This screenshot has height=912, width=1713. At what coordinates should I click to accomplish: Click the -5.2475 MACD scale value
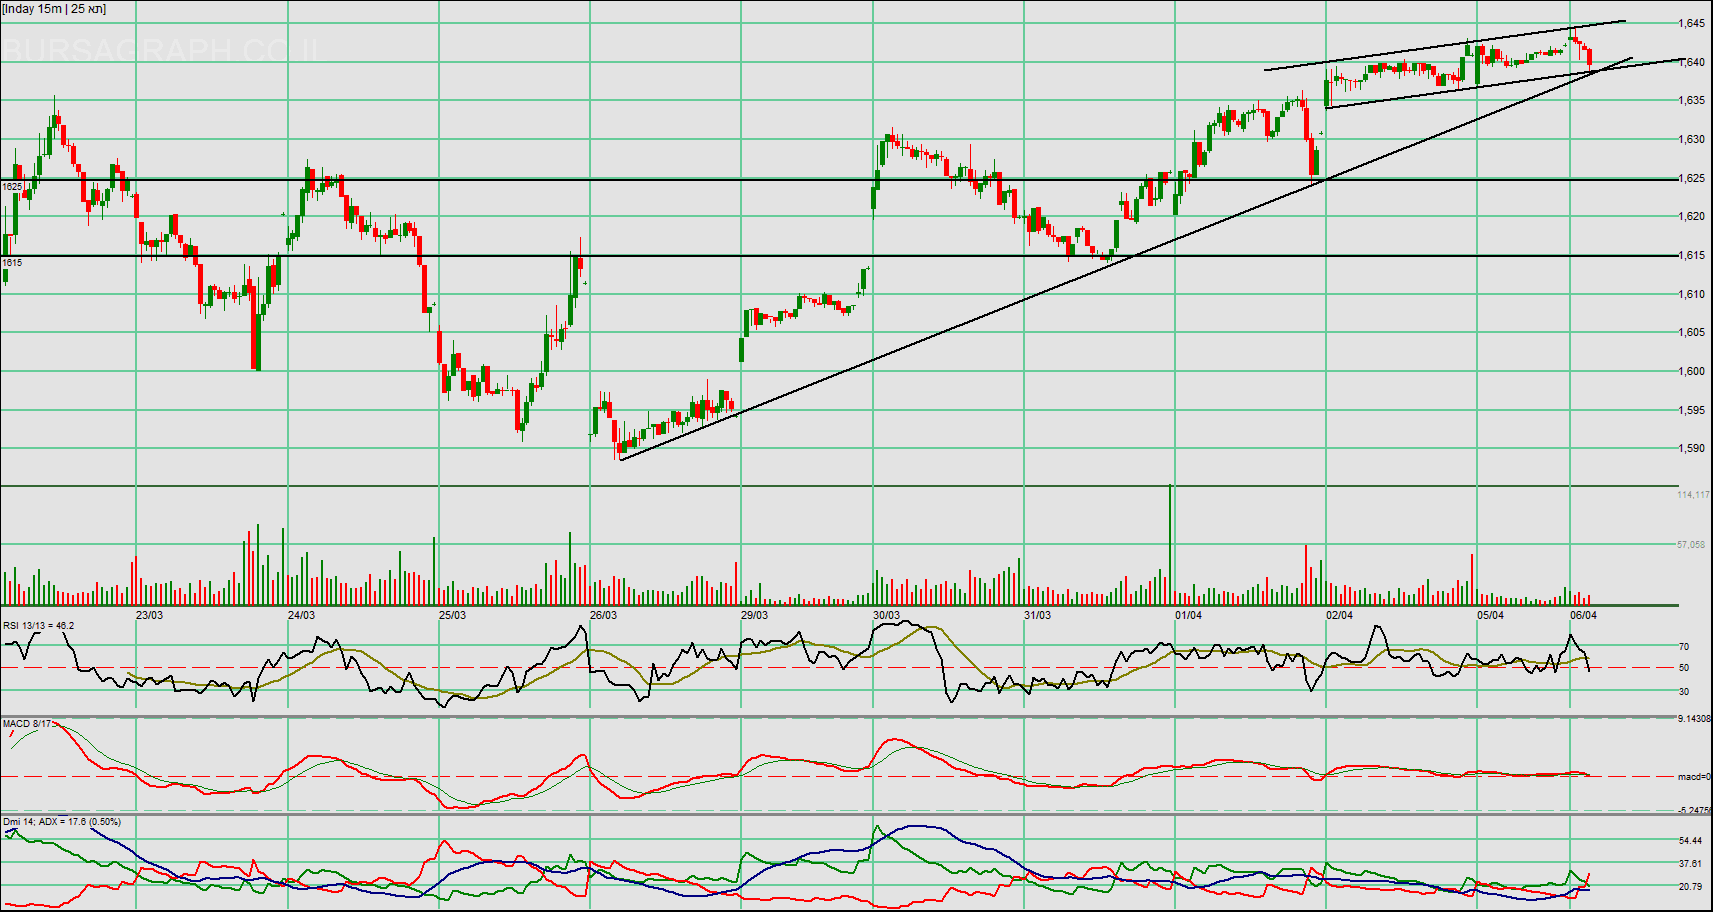(x=1694, y=811)
